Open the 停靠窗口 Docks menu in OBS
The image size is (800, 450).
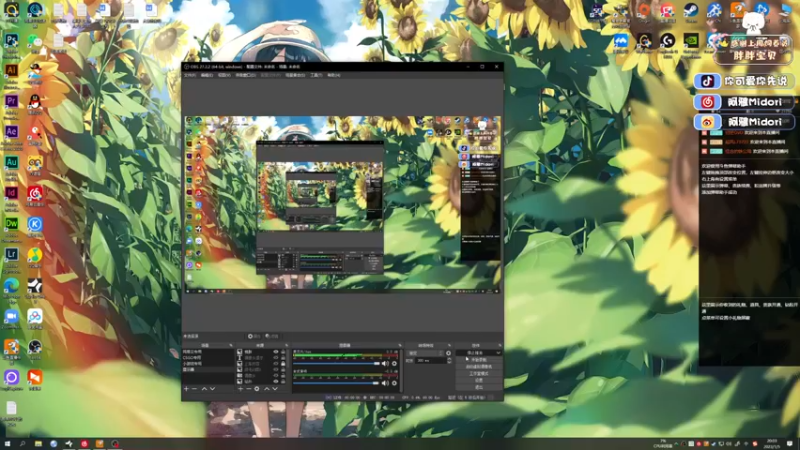pyautogui.click(x=245, y=75)
